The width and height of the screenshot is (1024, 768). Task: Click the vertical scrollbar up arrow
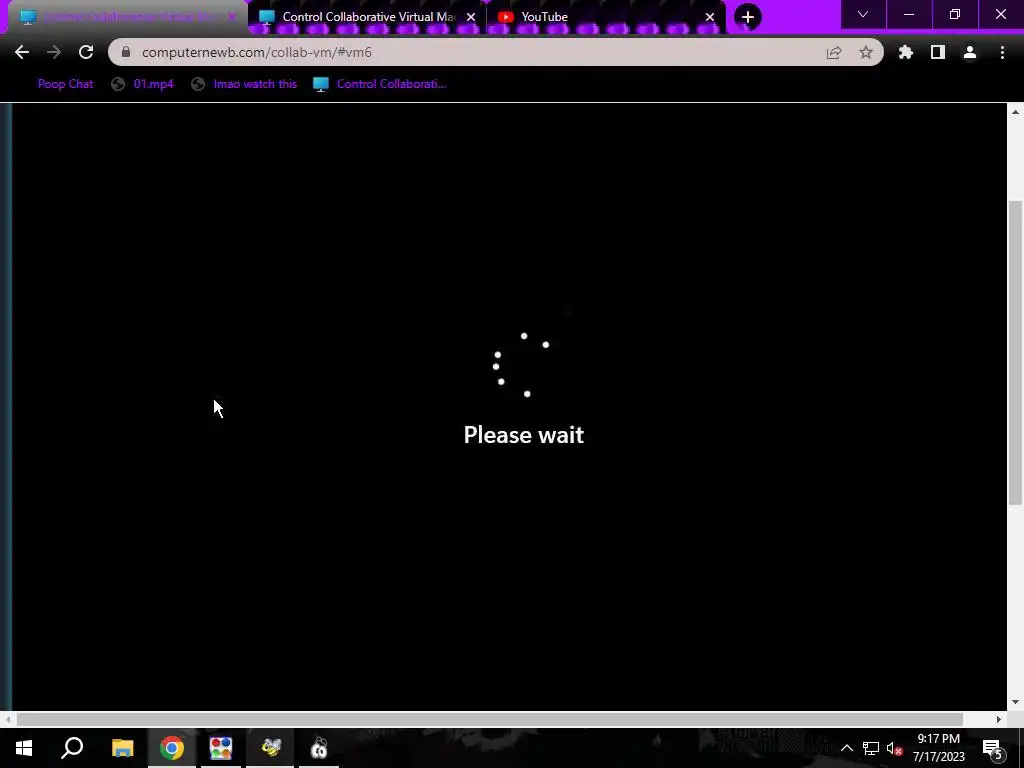1015,112
